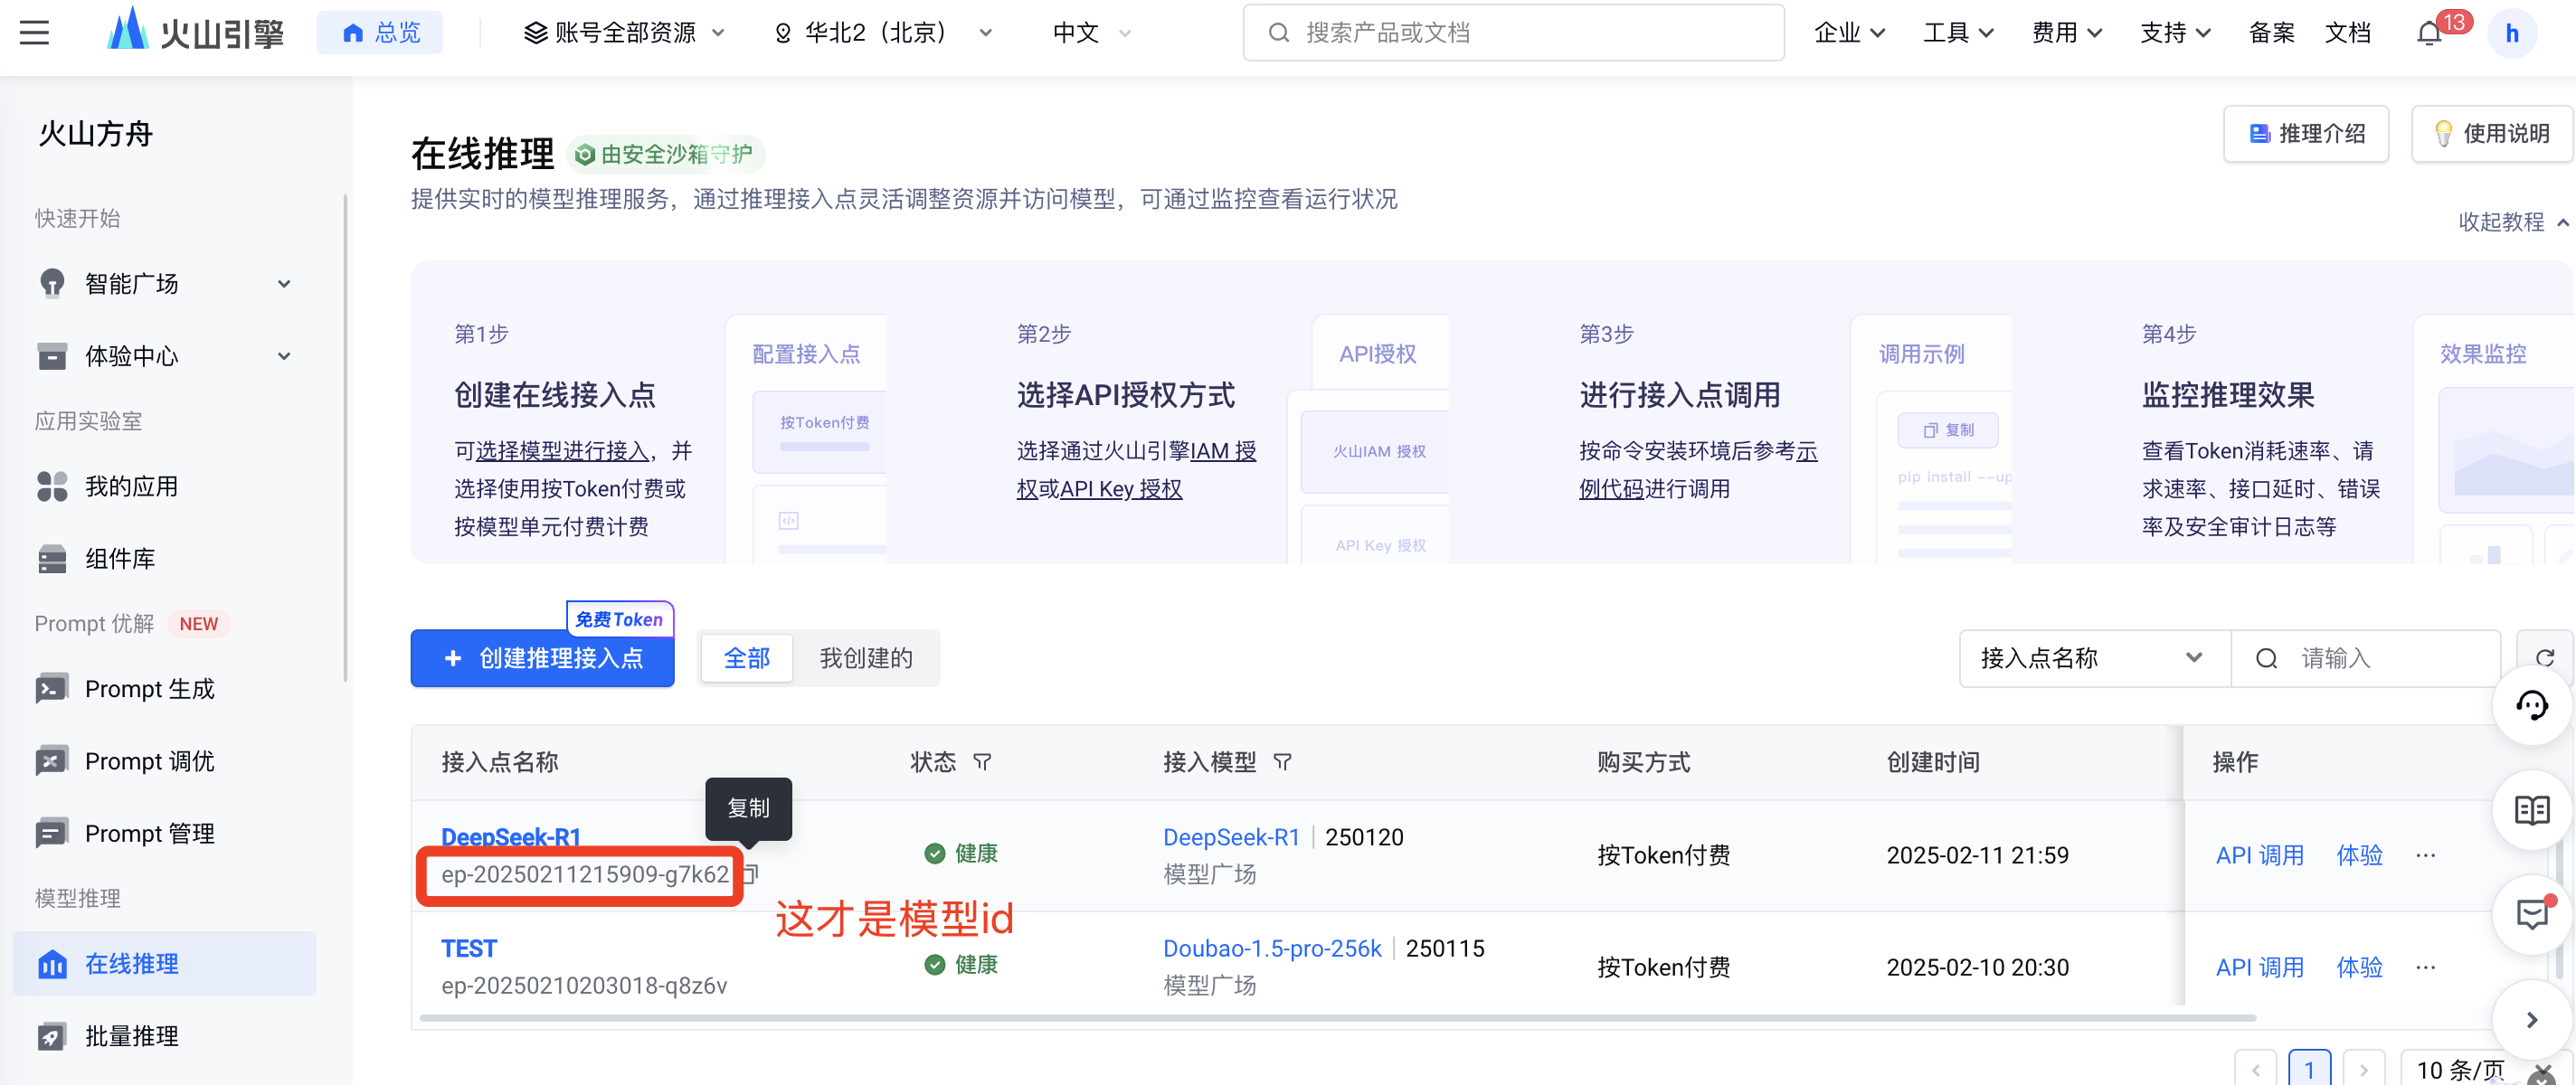Click the 创建推理接入点 button
Viewport: 2576px width, 1085px height.
click(542, 658)
